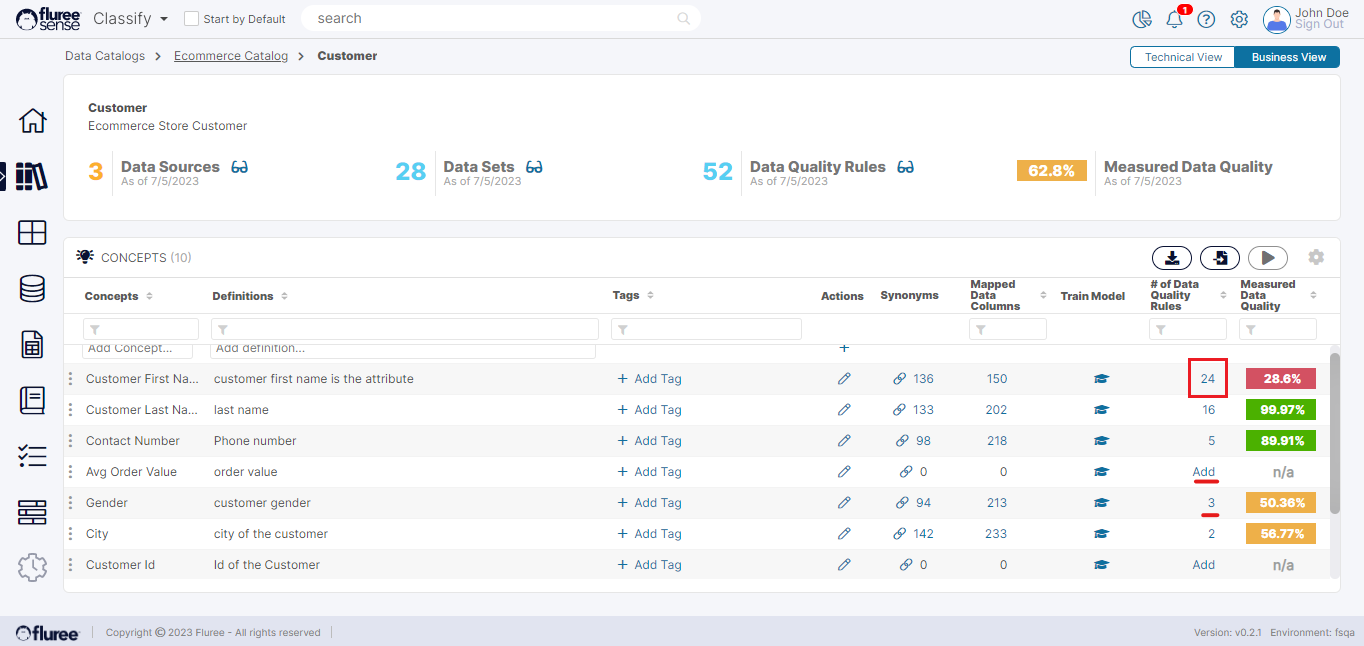Click train model icon for Contact Number
Viewport: 1364px width, 646px height.
coord(1101,441)
